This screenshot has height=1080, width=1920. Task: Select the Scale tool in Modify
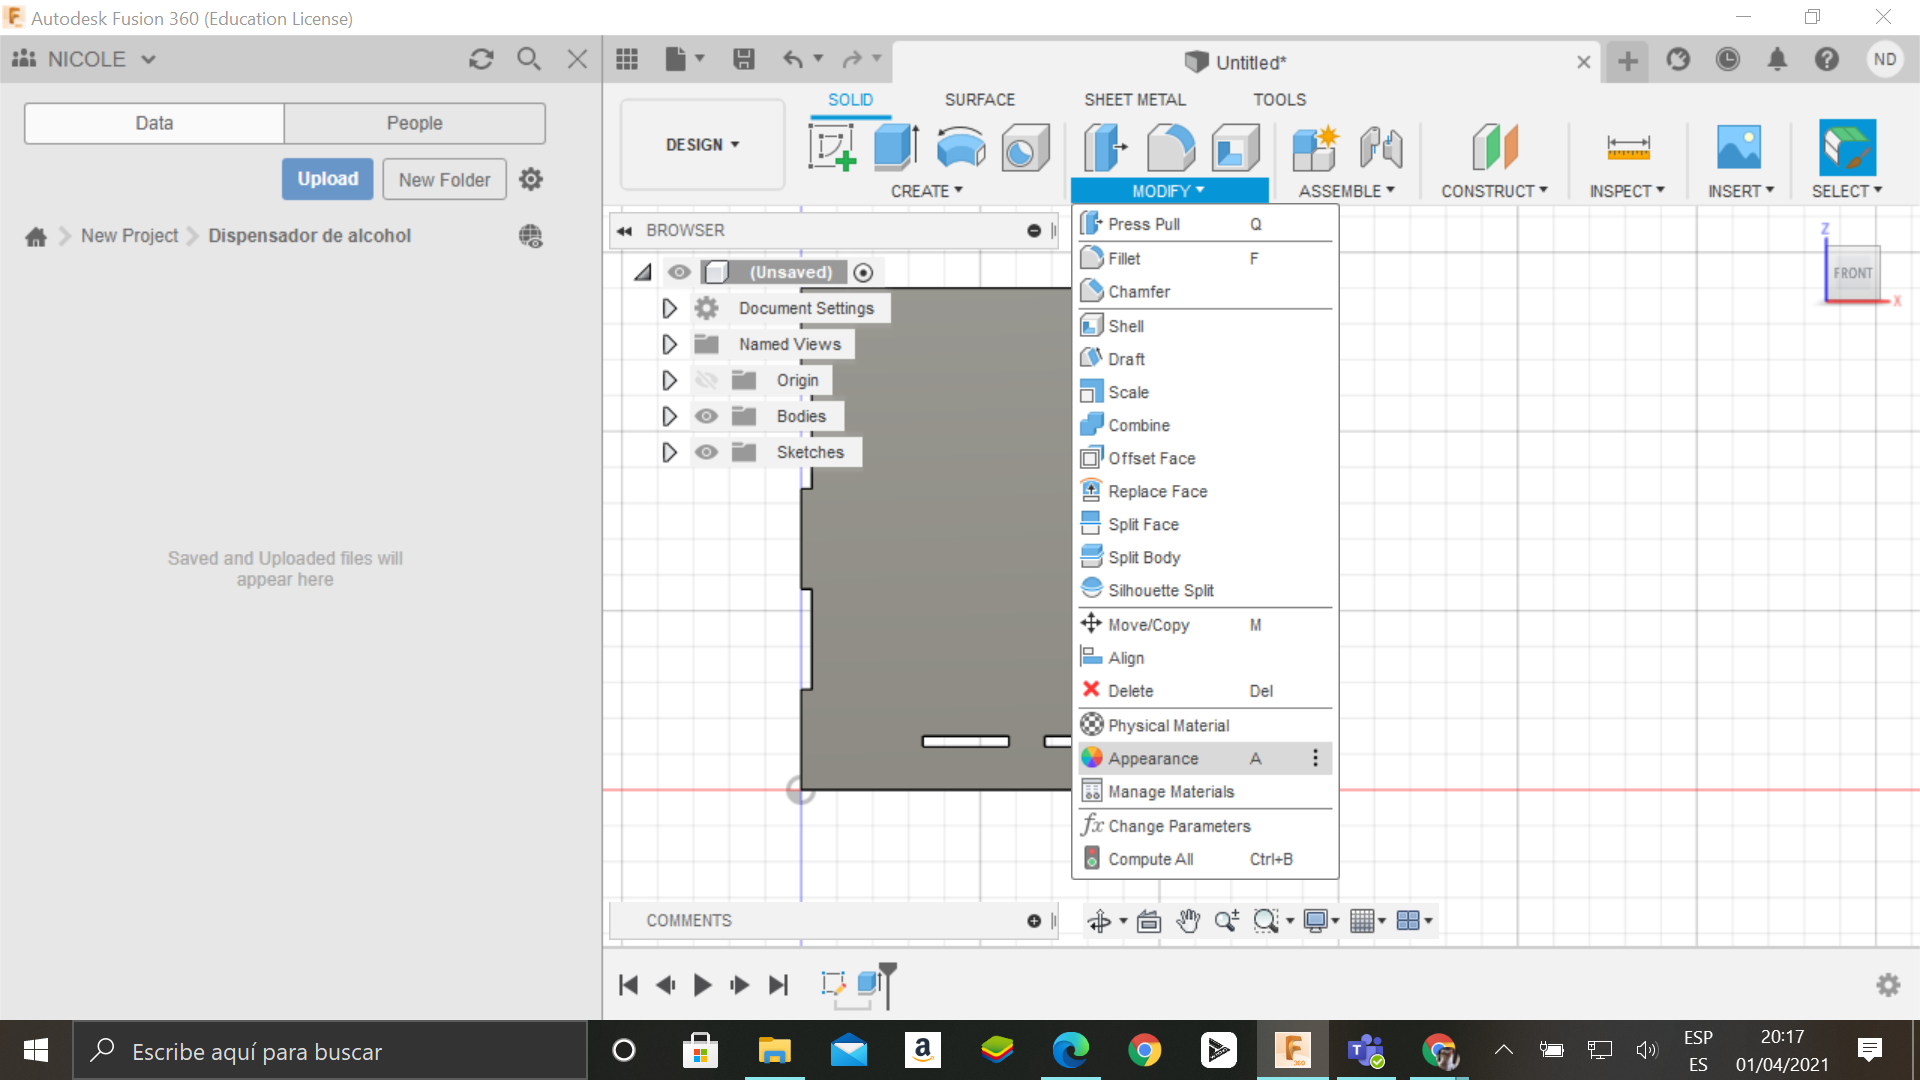[1126, 392]
